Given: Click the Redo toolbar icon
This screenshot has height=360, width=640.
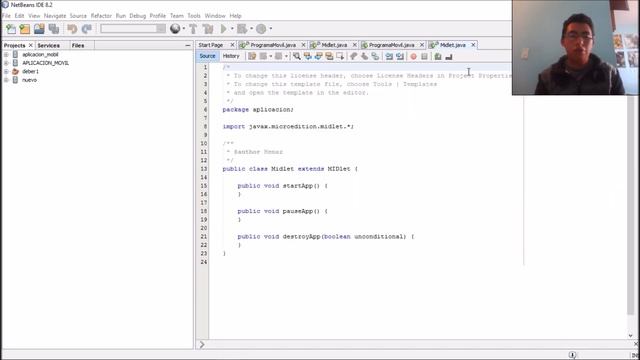Looking at the screenshot, I should [x=87, y=29].
